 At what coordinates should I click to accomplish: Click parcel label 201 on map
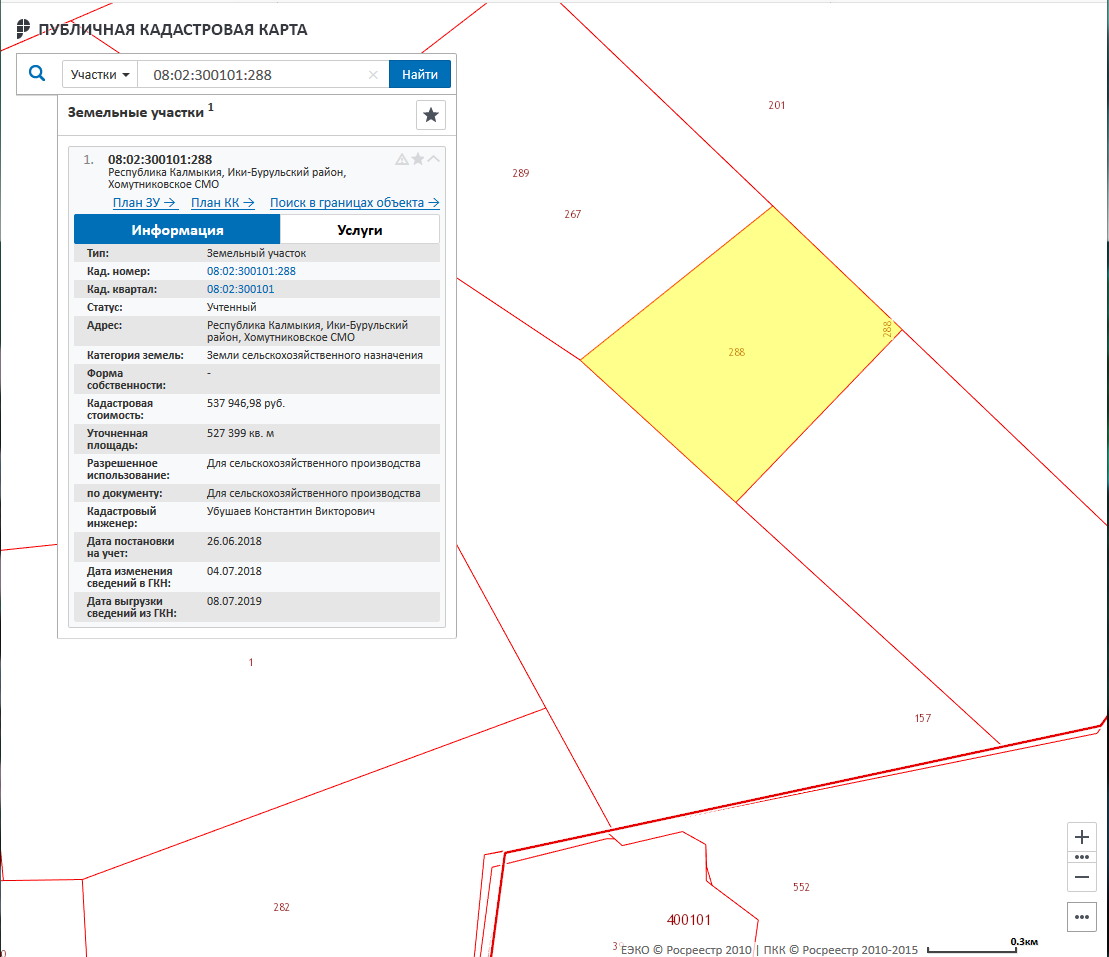tap(777, 105)
